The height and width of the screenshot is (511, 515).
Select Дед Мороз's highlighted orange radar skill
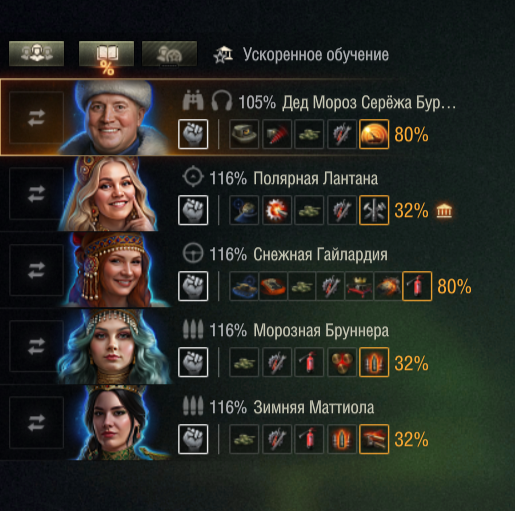point(374,134)
